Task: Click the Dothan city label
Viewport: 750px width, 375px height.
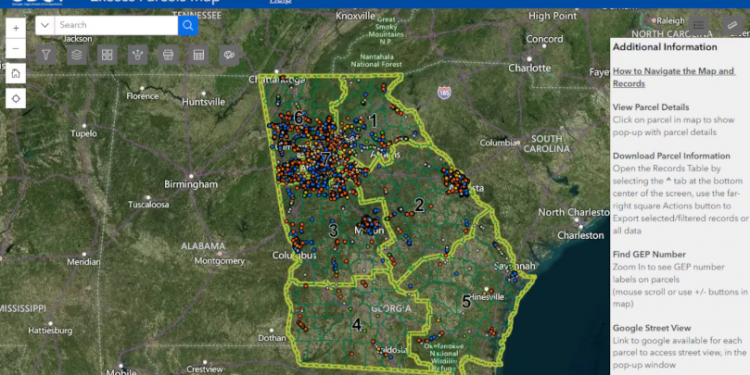Action: pyautogui.click(x=272, y=338)
